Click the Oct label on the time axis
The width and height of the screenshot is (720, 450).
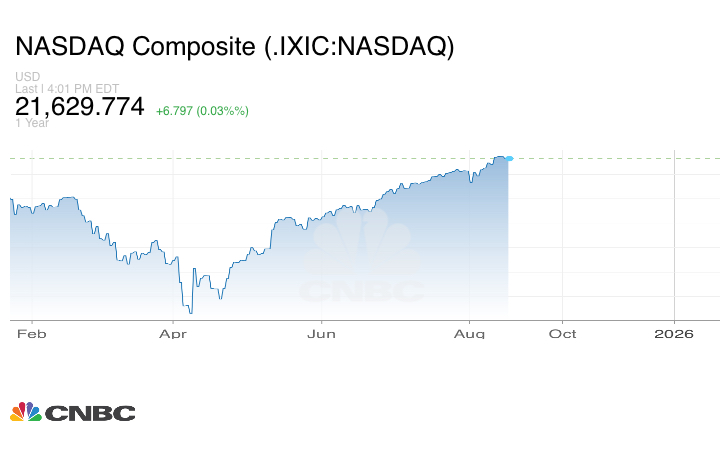click(x=564, y=334)
